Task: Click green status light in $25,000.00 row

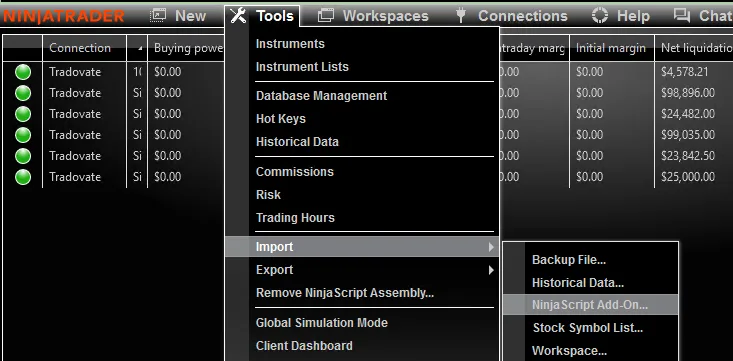Action: point(23,177)
